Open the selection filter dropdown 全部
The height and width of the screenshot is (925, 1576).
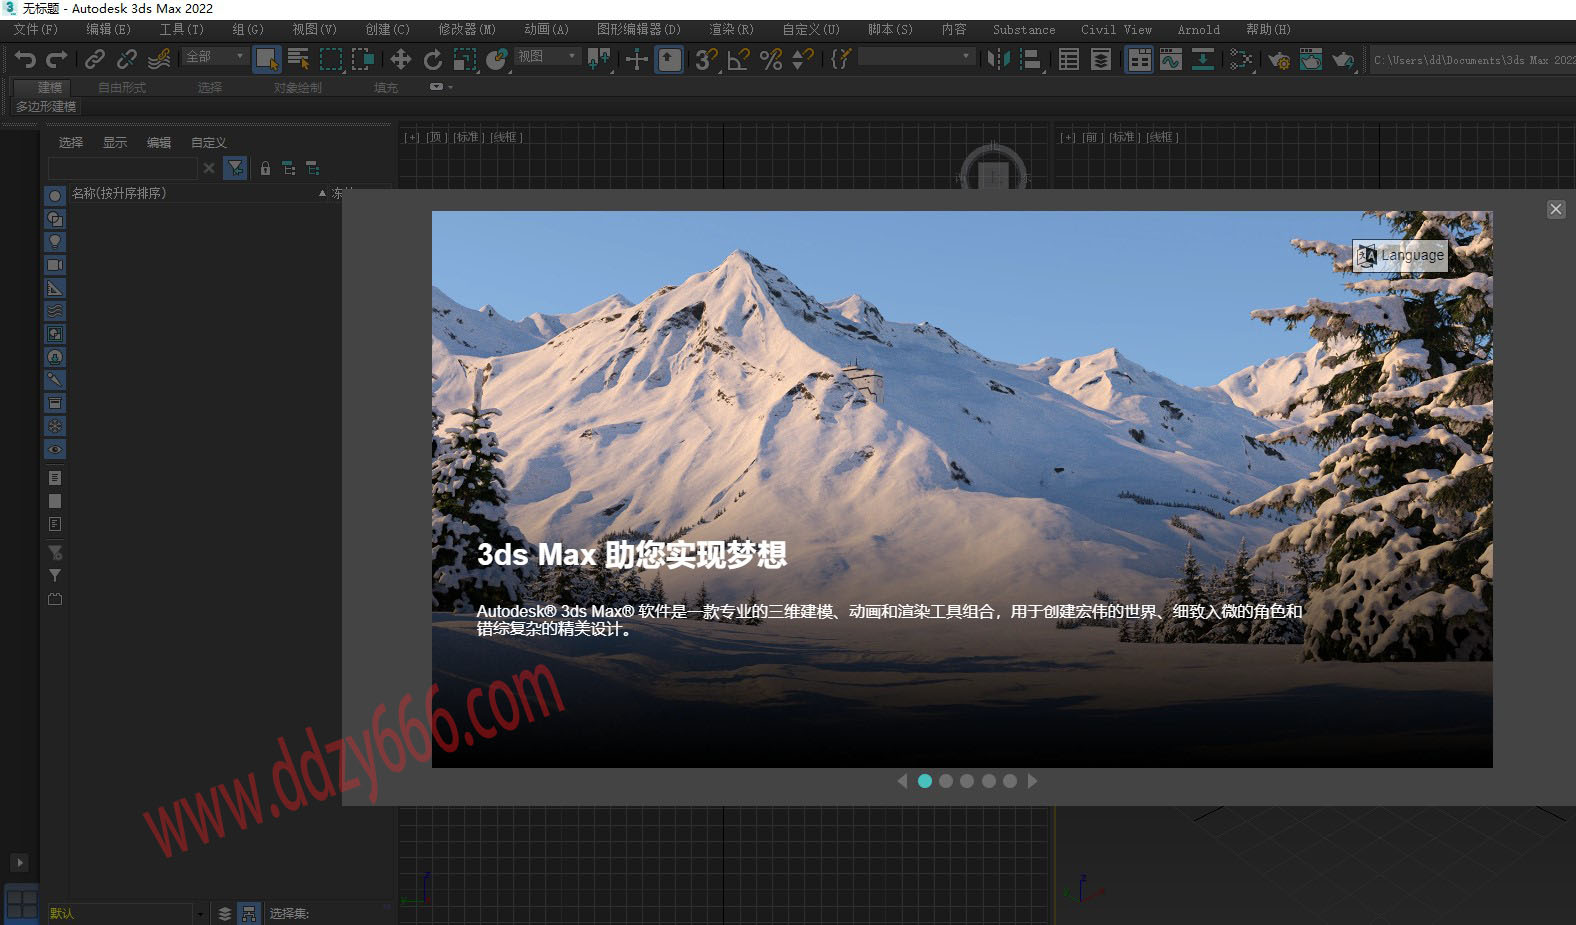click(215, 57)
